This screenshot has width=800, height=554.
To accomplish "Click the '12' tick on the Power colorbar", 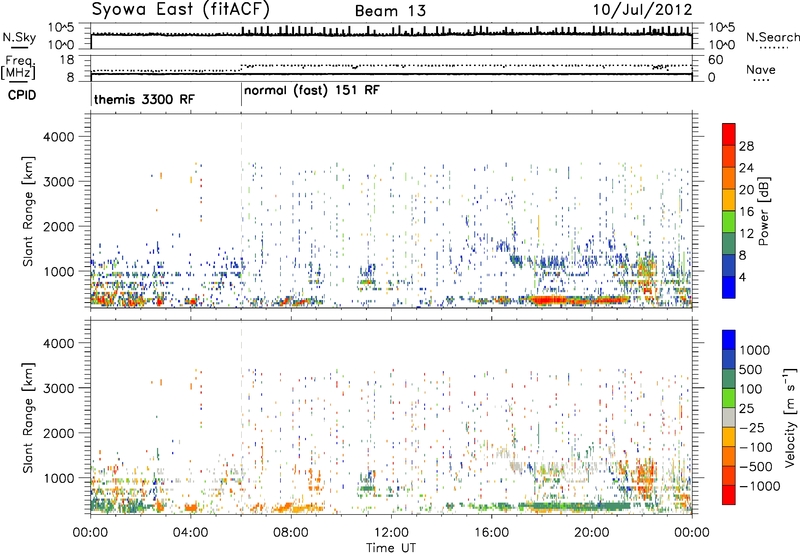I will [x=746, y=234].
